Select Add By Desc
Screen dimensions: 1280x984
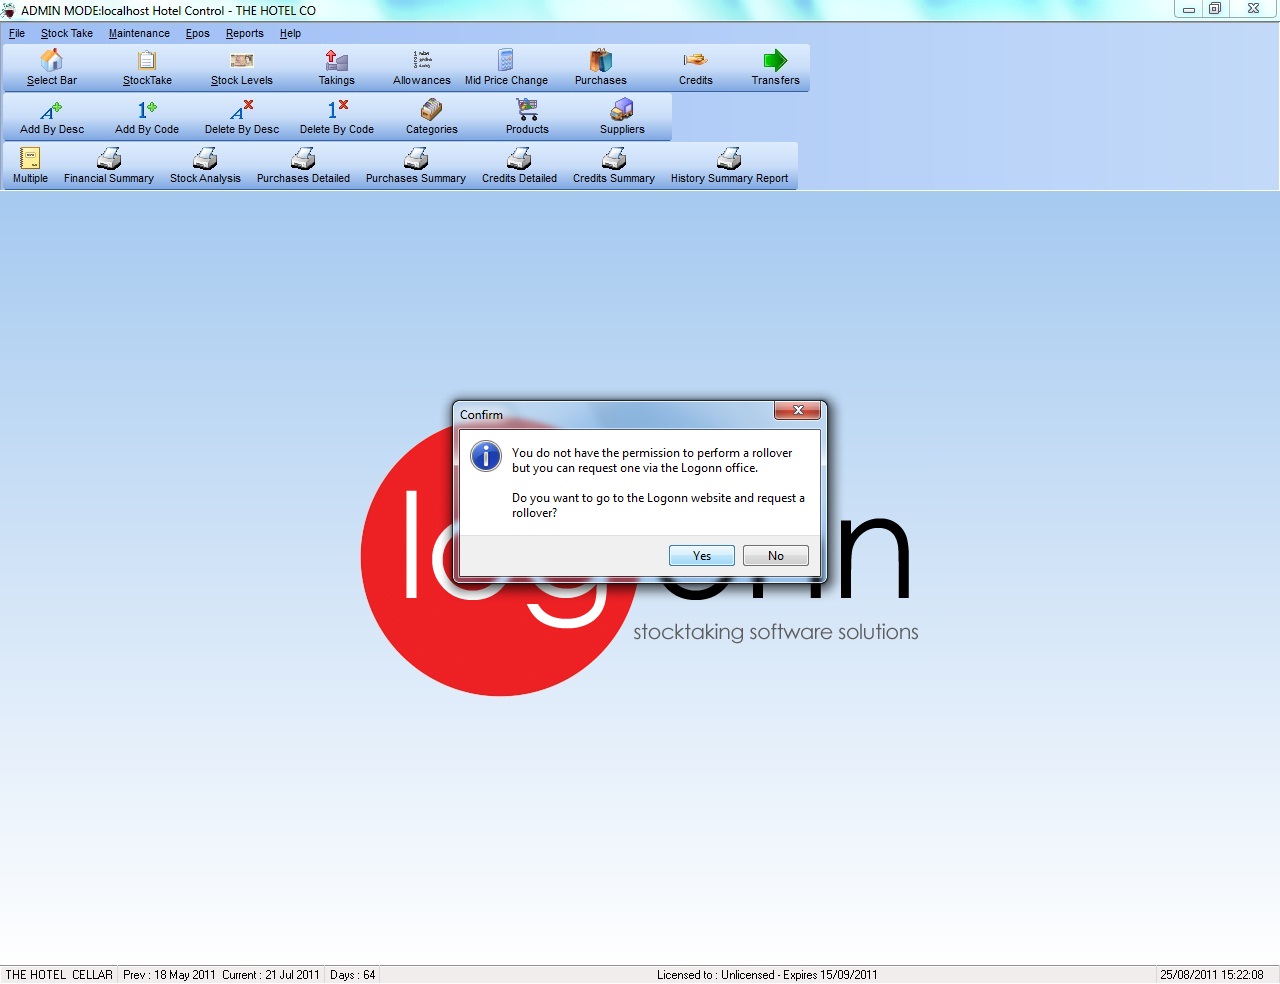tap(52, 117)
